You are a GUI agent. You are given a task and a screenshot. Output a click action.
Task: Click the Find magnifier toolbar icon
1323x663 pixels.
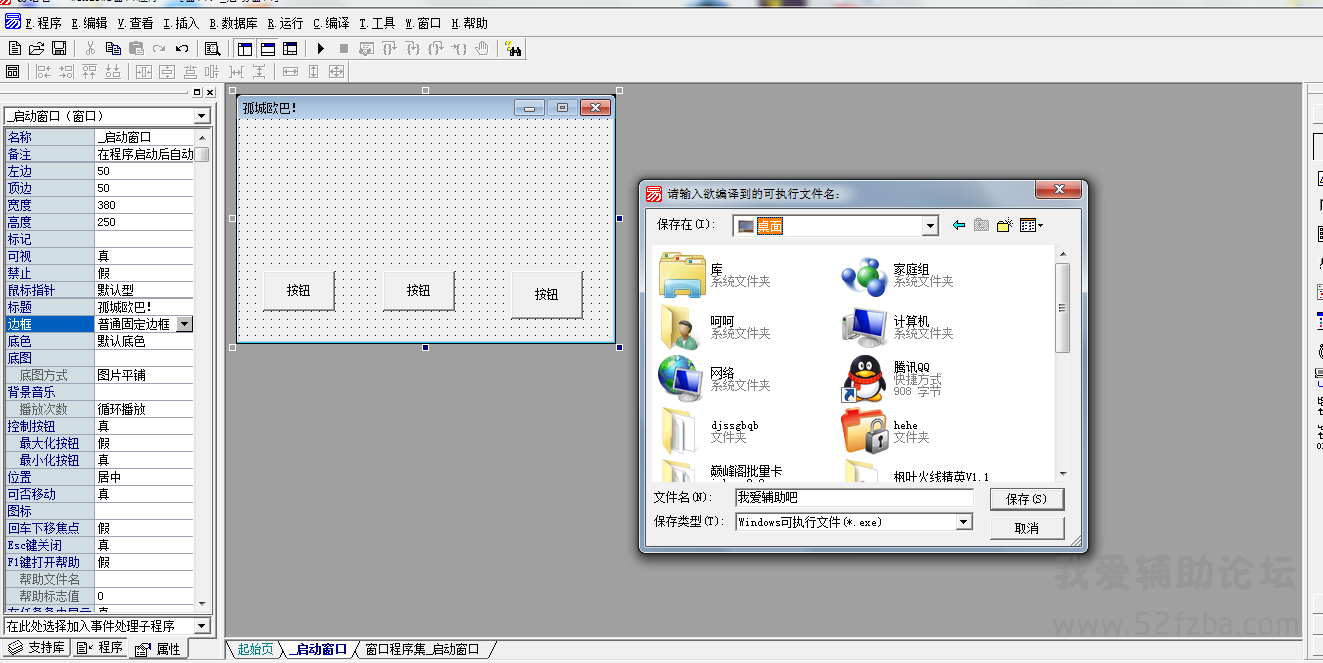click(212, 48)
